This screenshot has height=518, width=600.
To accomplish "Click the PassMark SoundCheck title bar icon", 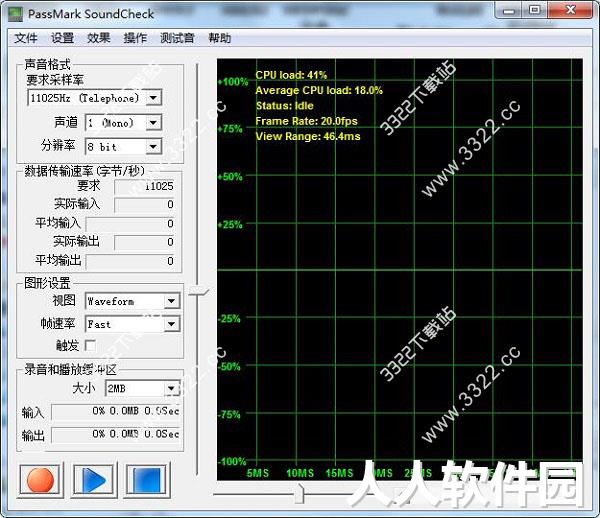I will point(15,14).
